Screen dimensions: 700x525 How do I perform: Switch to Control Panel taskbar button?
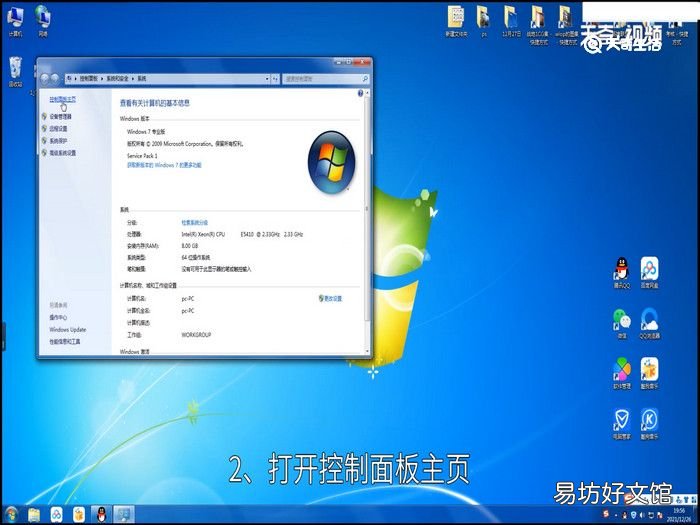(124, 515)
